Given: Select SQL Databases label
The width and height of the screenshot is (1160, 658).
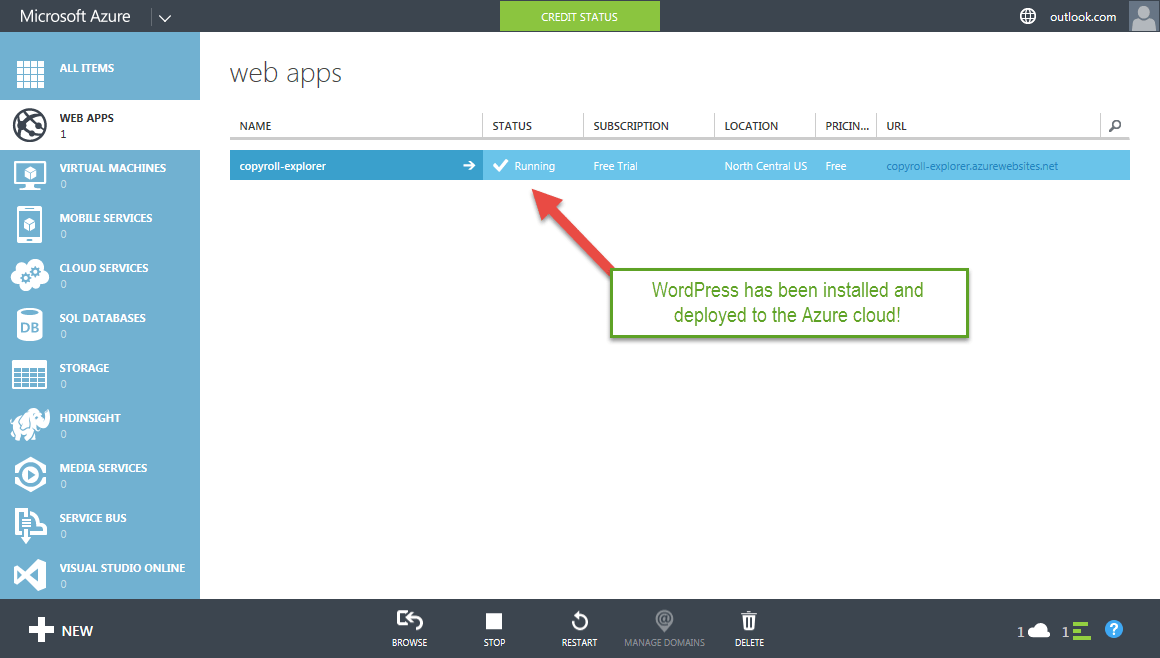Looking at the screenshot, I should [102, 318].
